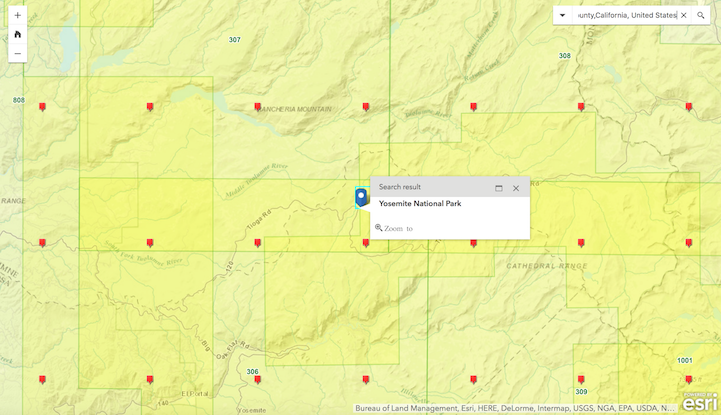Click the Search result popup title bar
The image size is (721, 415).
pos(430,187)
